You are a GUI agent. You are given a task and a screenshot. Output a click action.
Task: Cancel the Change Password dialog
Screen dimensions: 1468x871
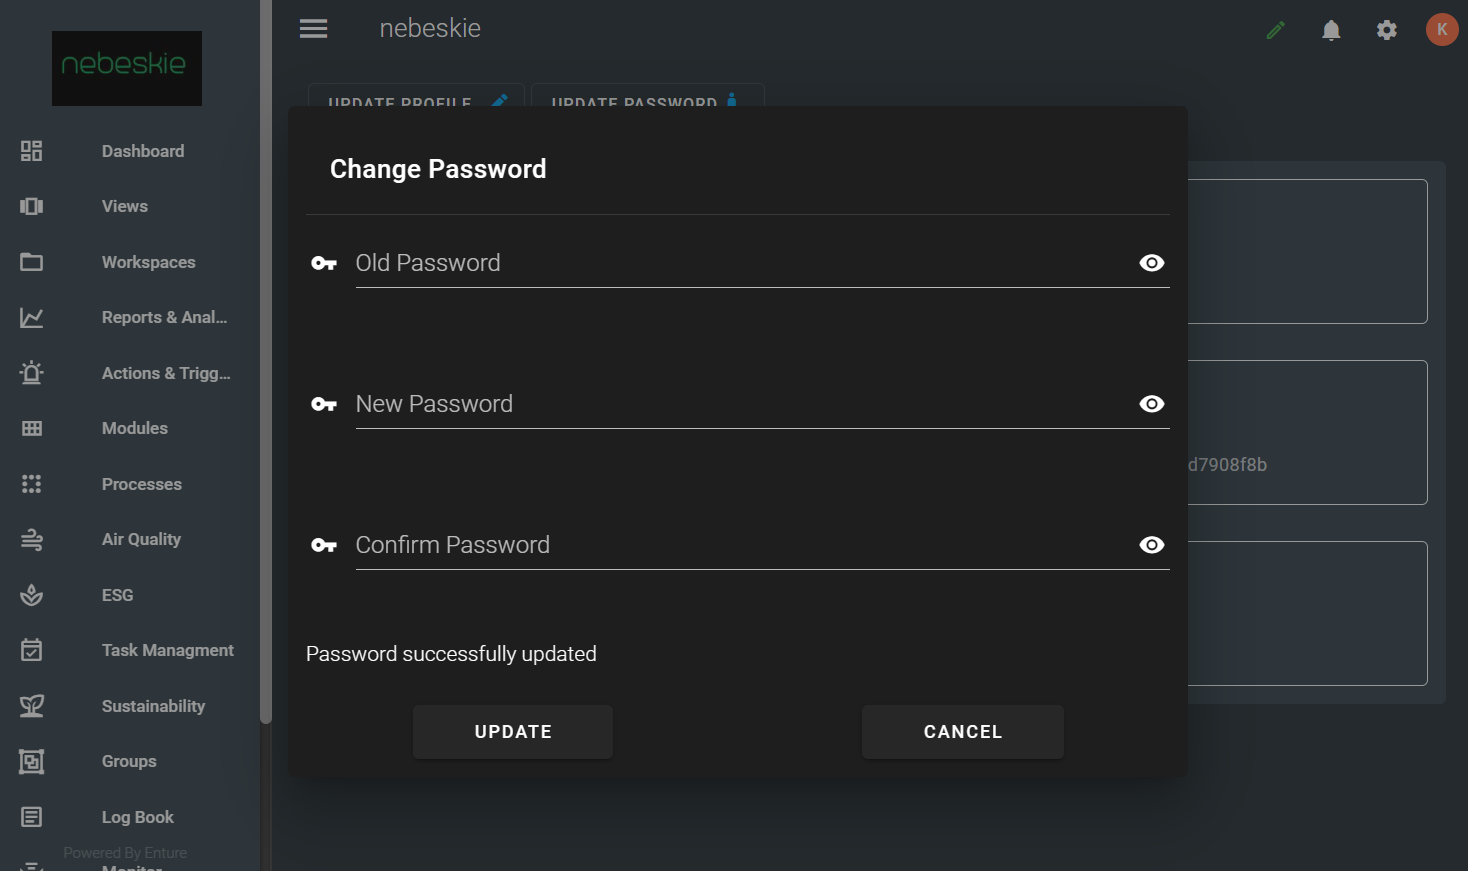pyautogui.click(x=962, y=732)
